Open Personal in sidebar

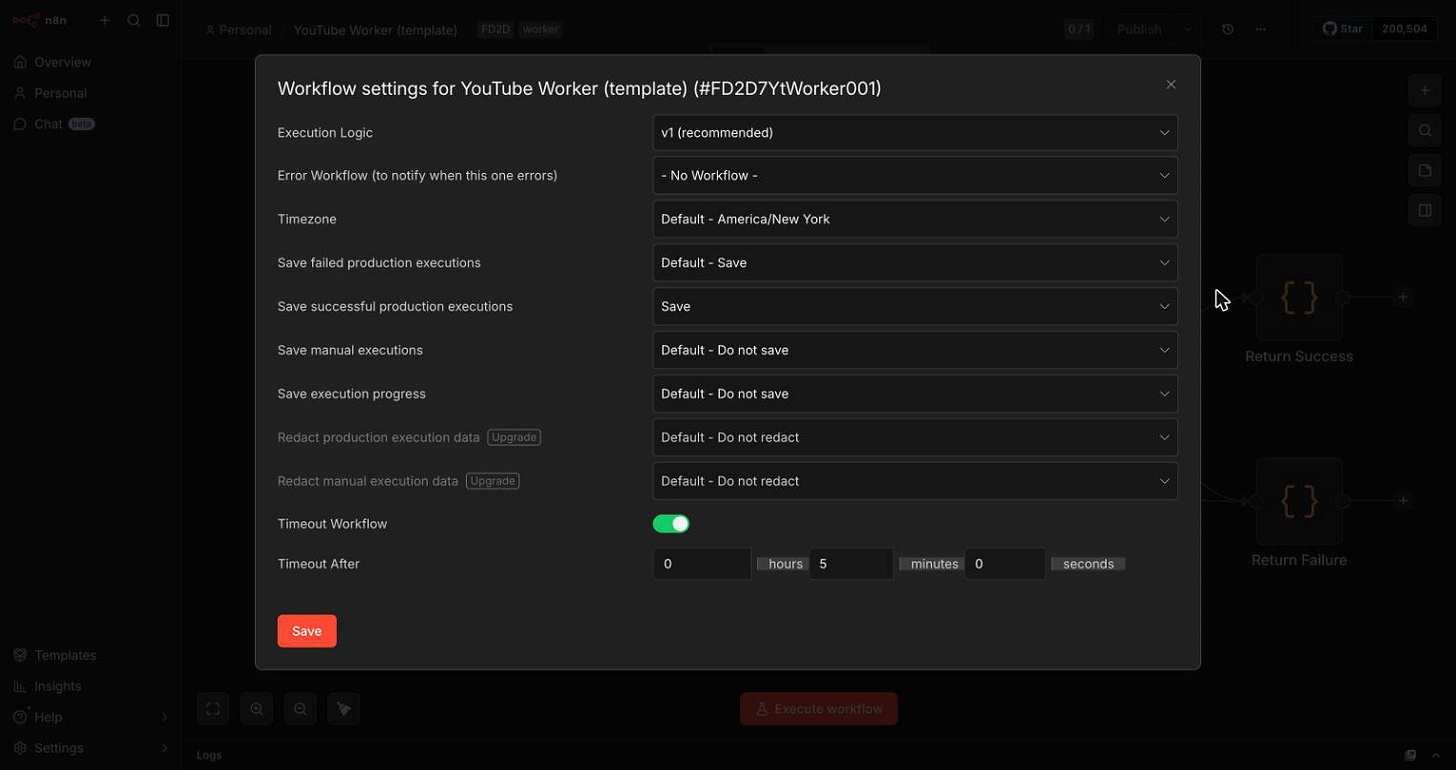(x=90, y=93)
